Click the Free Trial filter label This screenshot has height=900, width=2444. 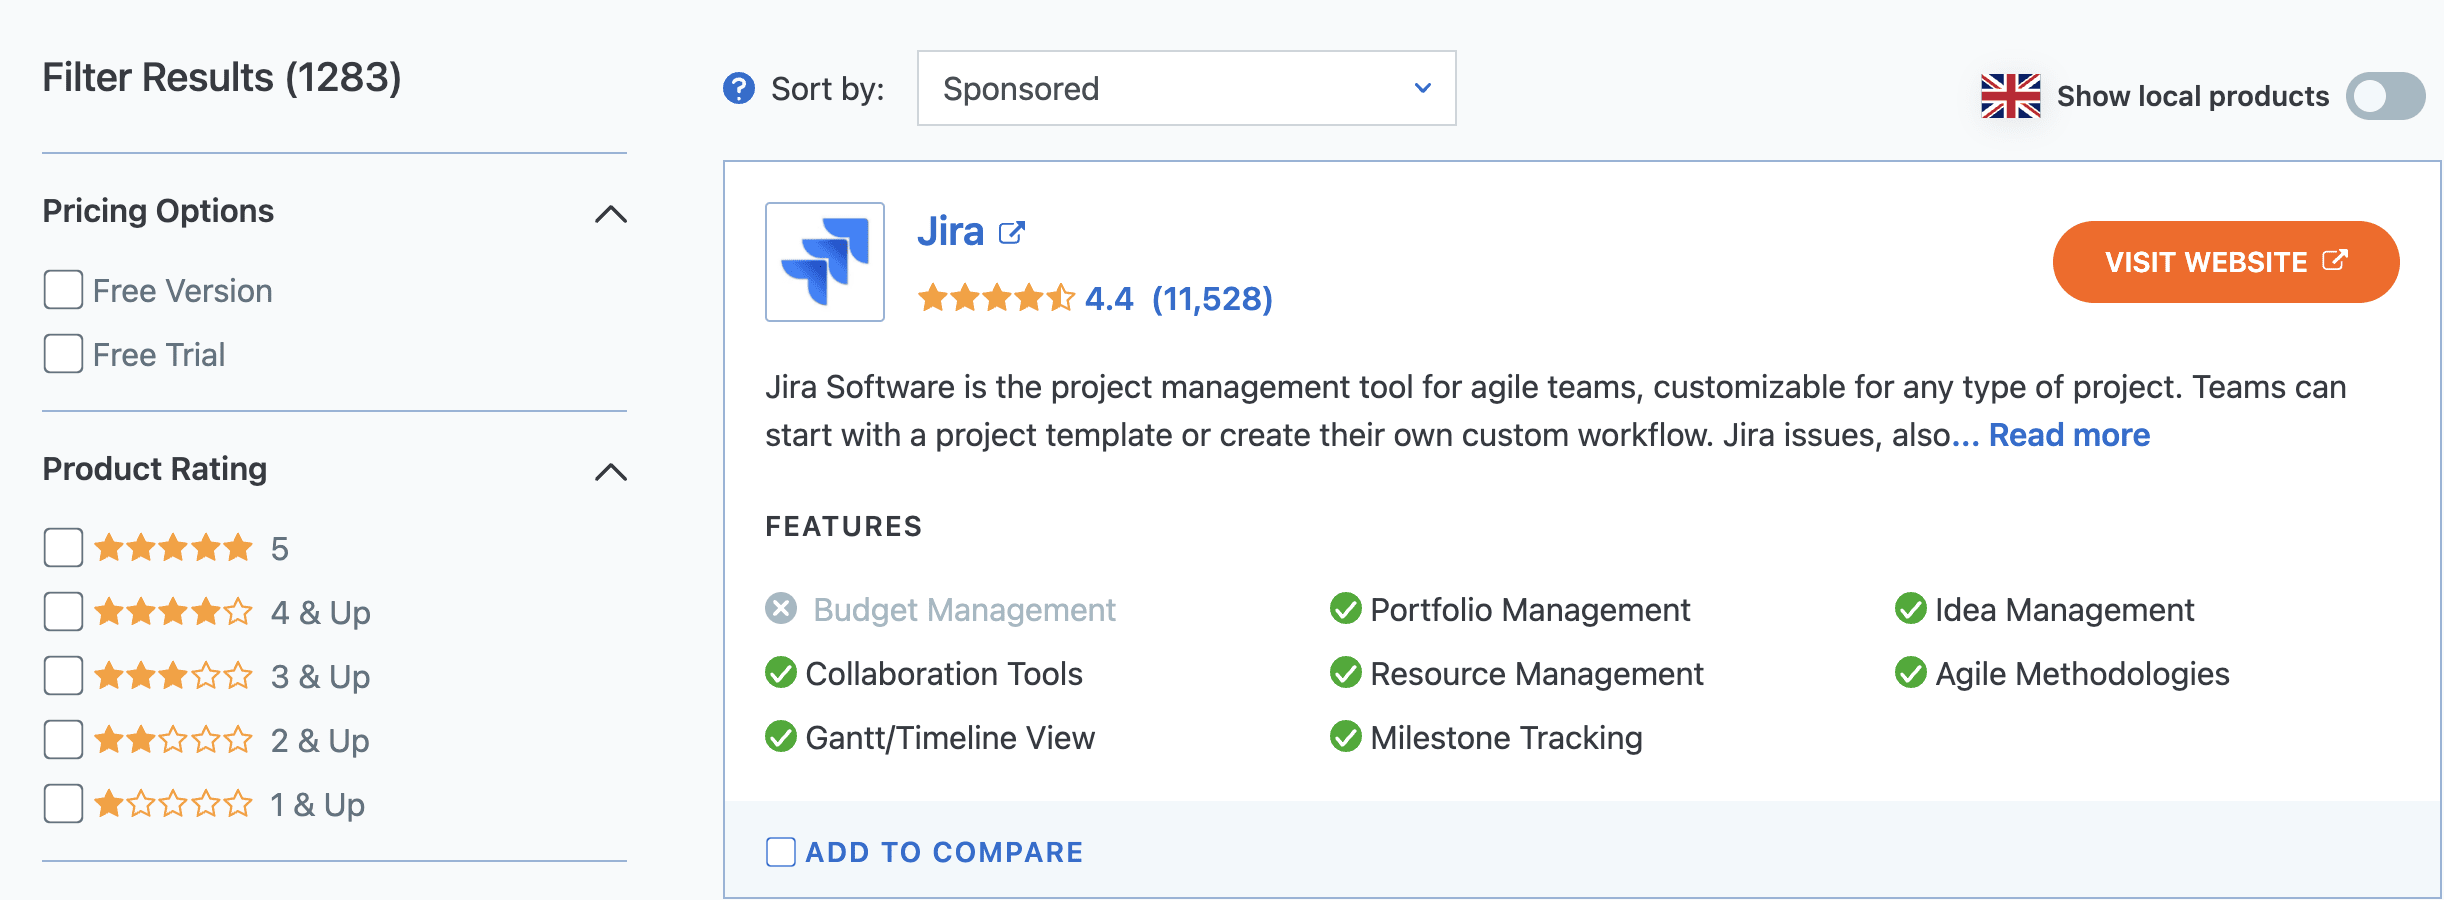[x=159, y=355]
